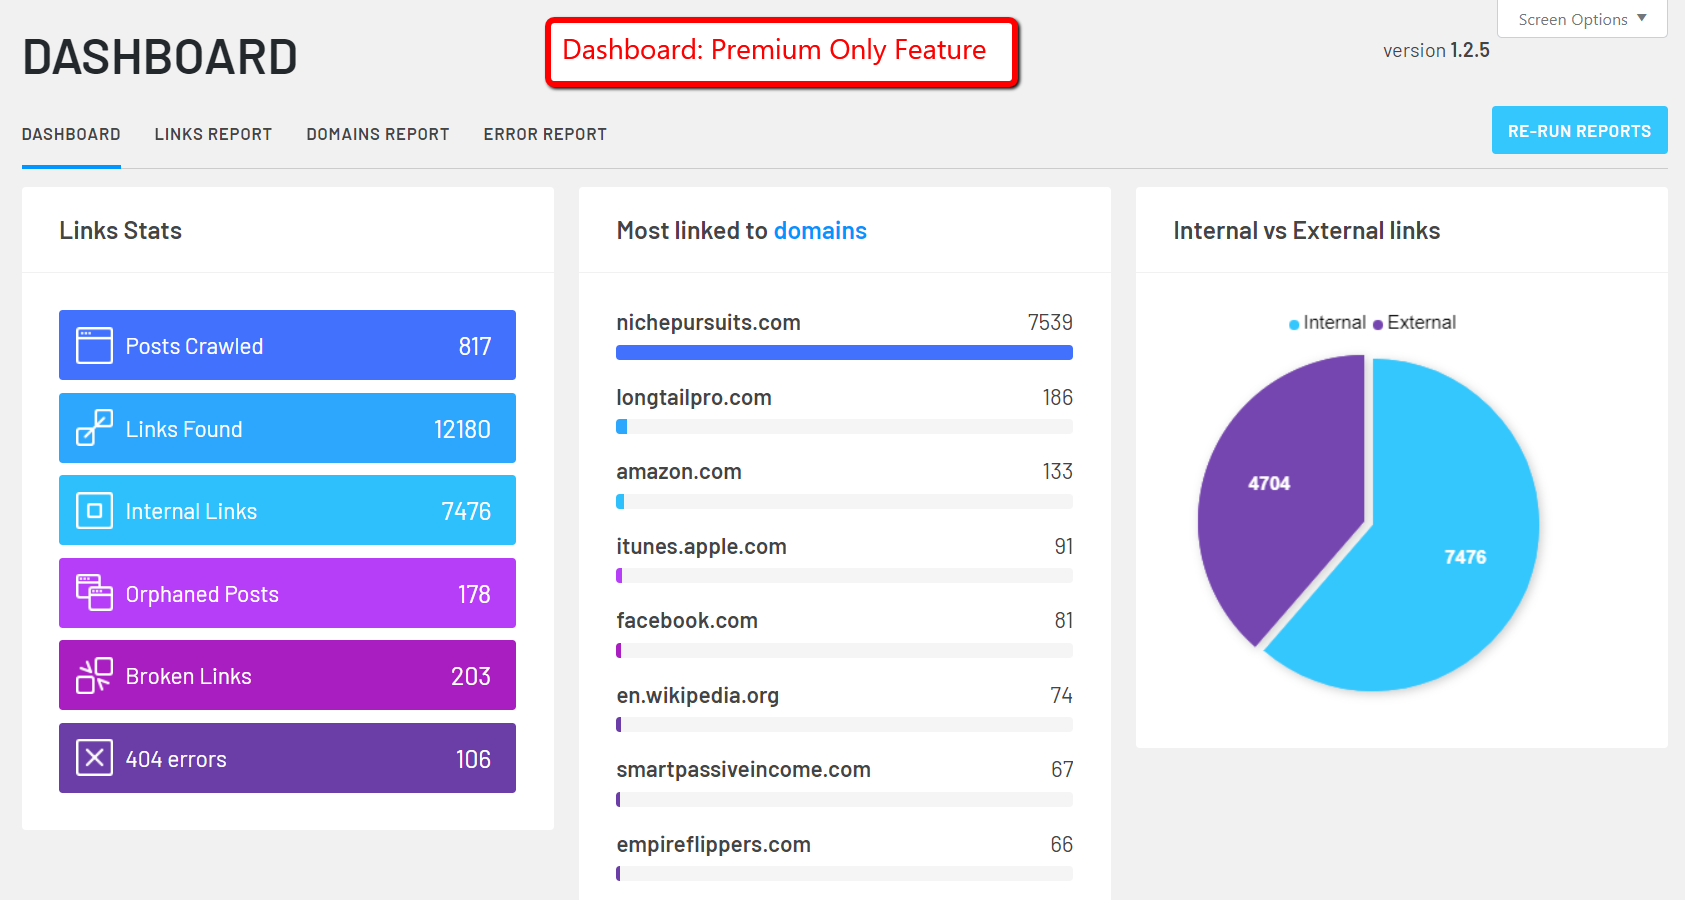The width and height of the screenshot is (1685, 900).
Task: Open the Domains Report tab
Action: (x=377, y=133)
